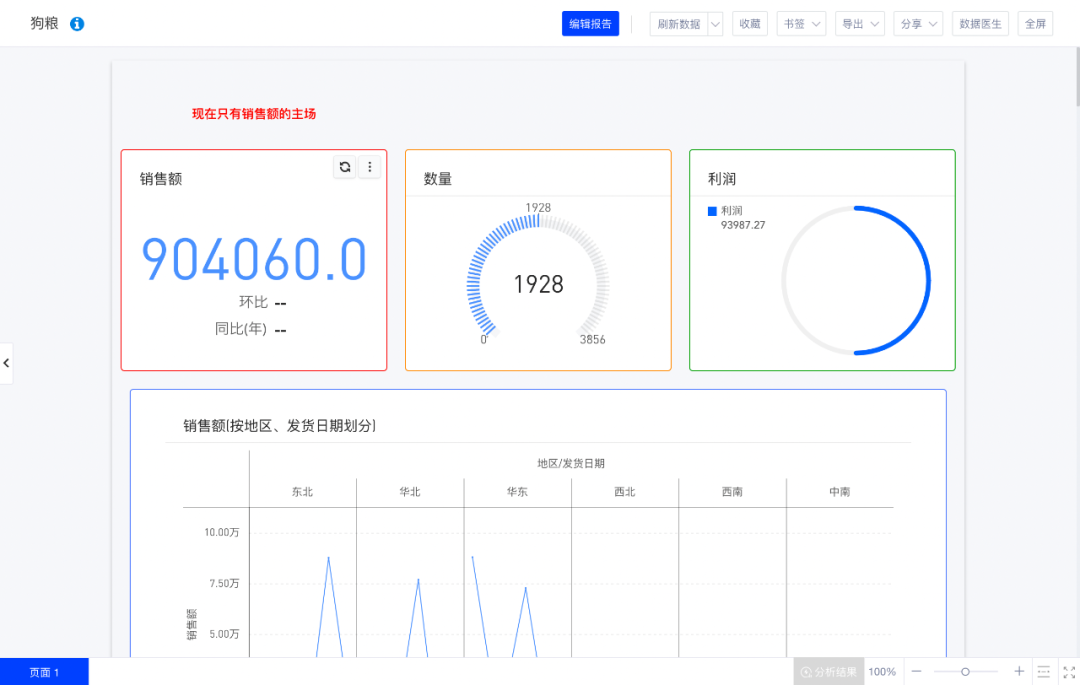
Task: Click the 分析结果 button
Action: [828, 672]
